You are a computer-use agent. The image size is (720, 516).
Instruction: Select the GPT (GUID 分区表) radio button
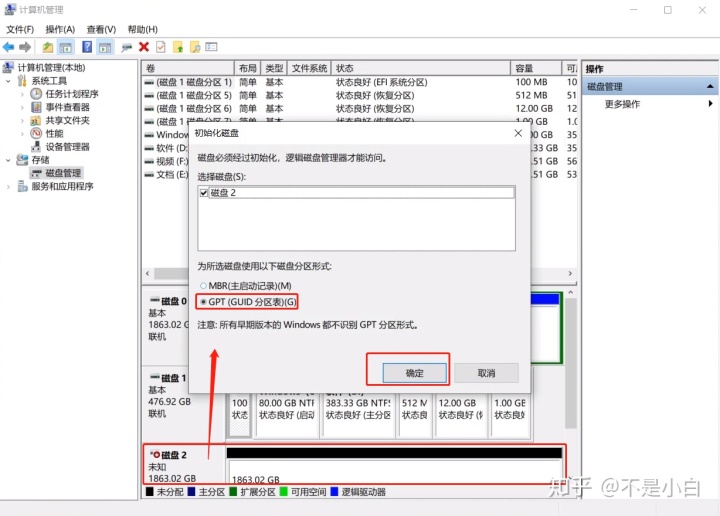[203, 302]
